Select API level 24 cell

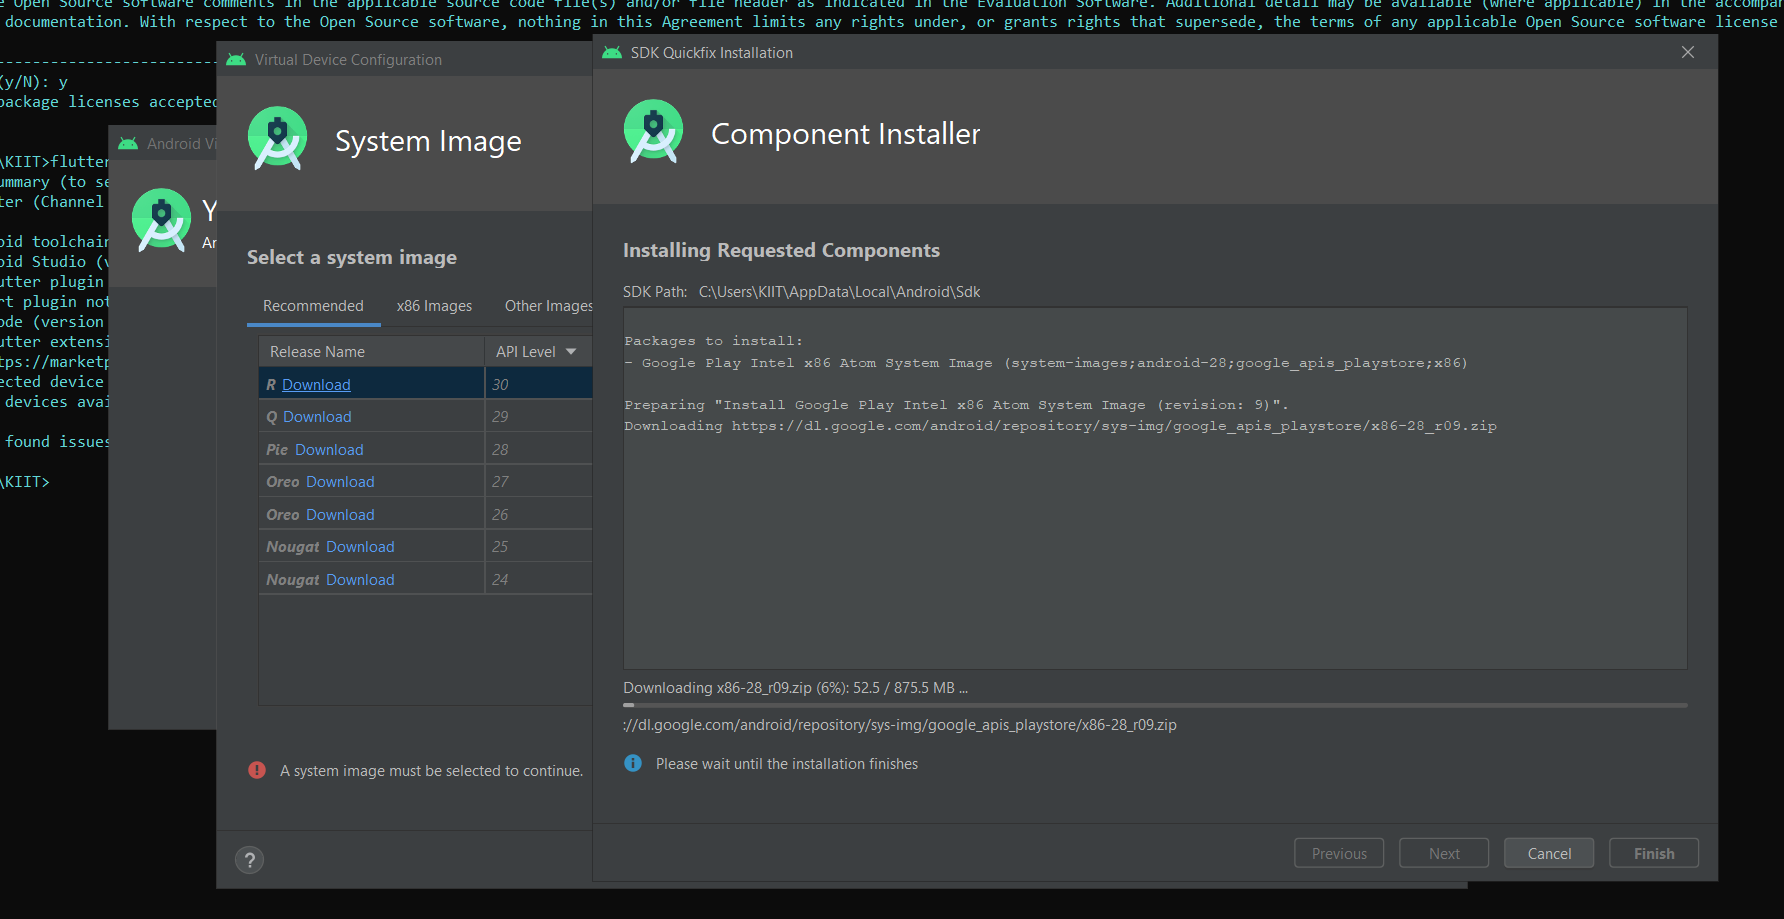coord(539,580)
